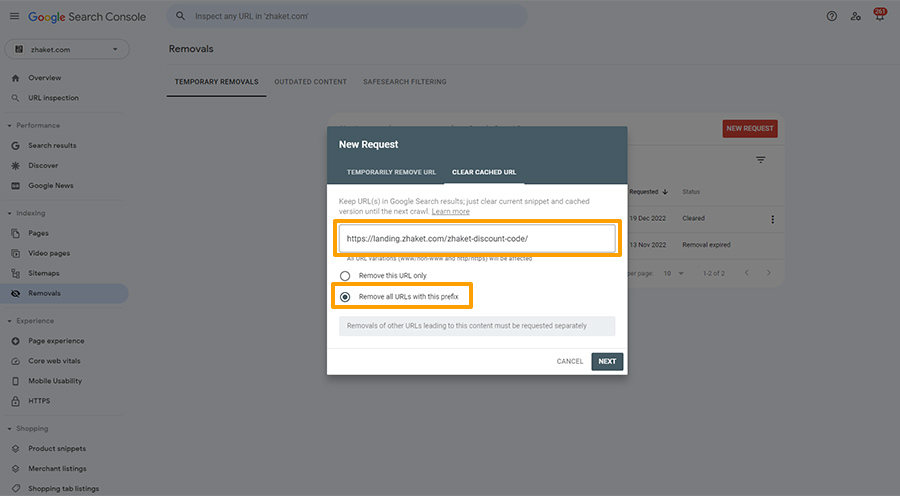The width and height of the screenshot is (900, 496).
Task: Click the Discover asterisk icon
Action: pos(15,166)
